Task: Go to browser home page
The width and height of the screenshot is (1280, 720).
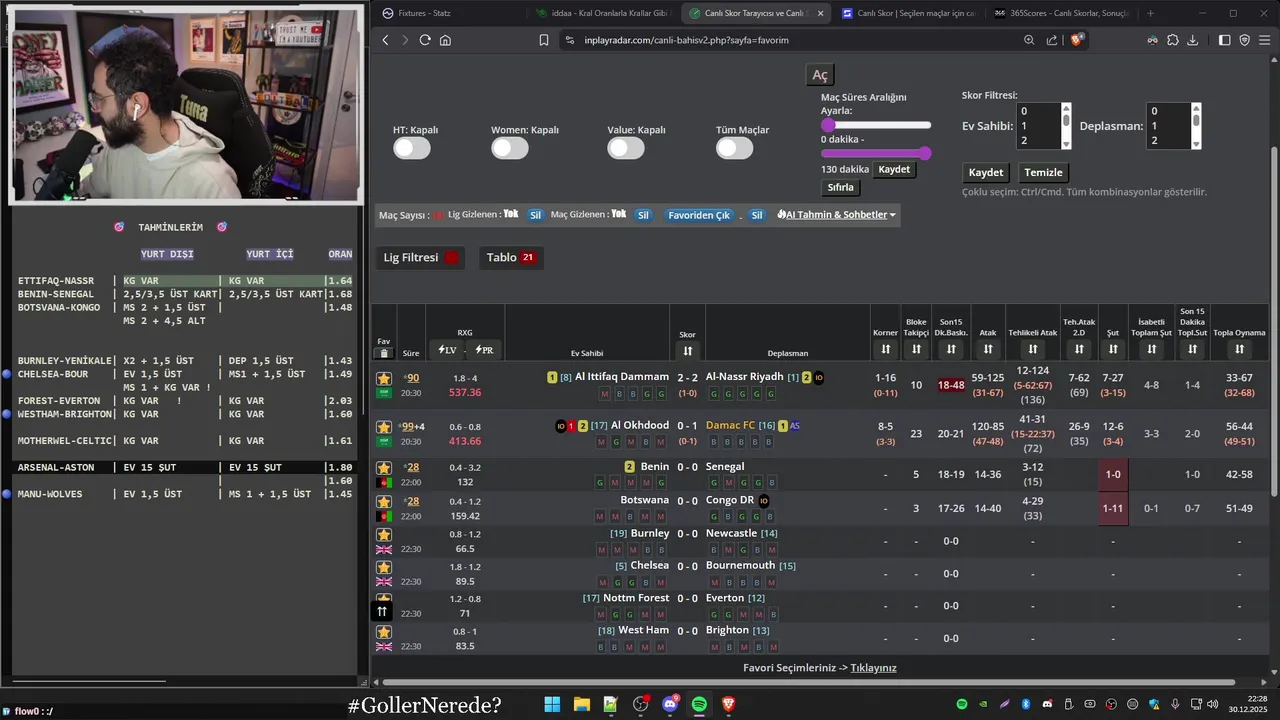Action: click(445, 40)
